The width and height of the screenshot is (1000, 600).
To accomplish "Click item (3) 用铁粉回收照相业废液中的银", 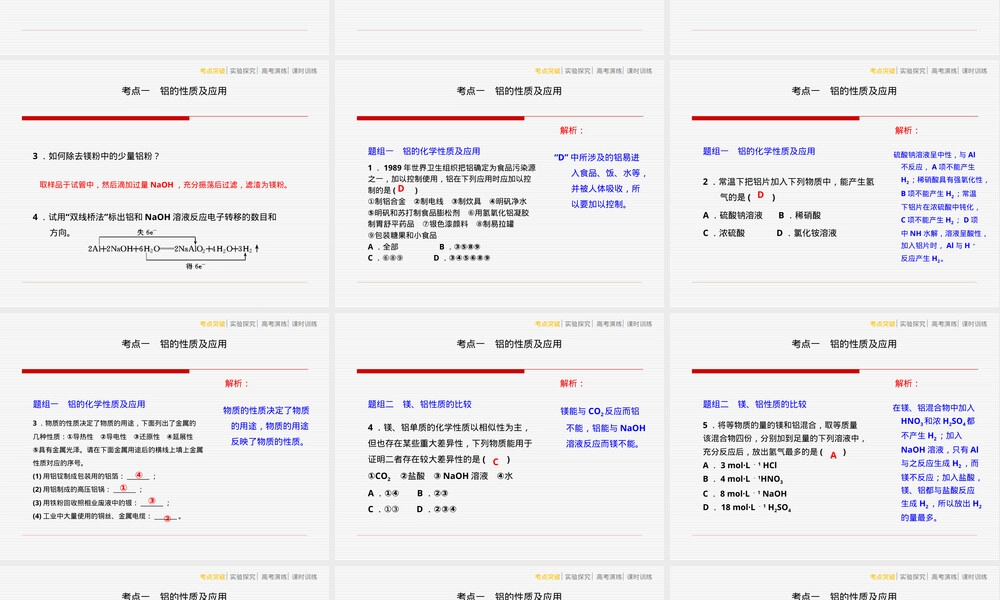I will click(101, 503).
